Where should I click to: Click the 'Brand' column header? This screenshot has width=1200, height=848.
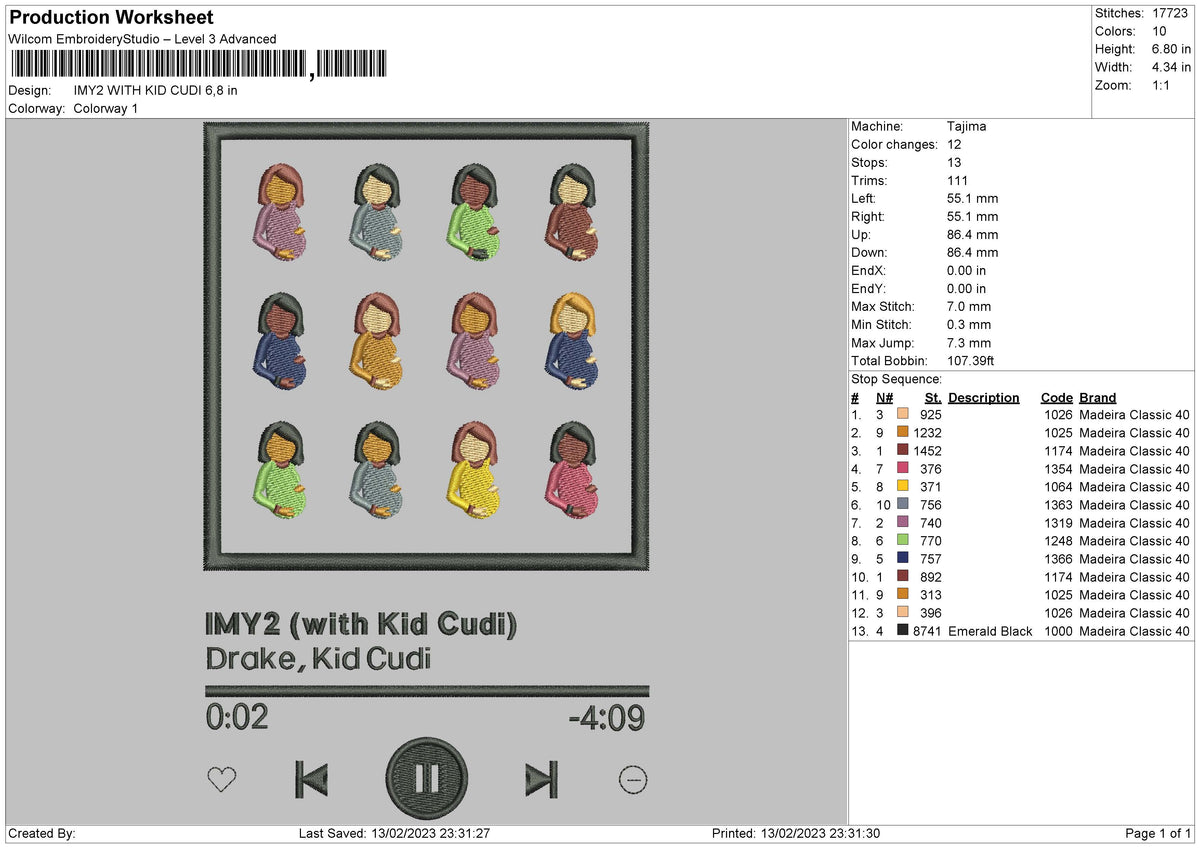pyautogui.click(x=1097, y=397)
